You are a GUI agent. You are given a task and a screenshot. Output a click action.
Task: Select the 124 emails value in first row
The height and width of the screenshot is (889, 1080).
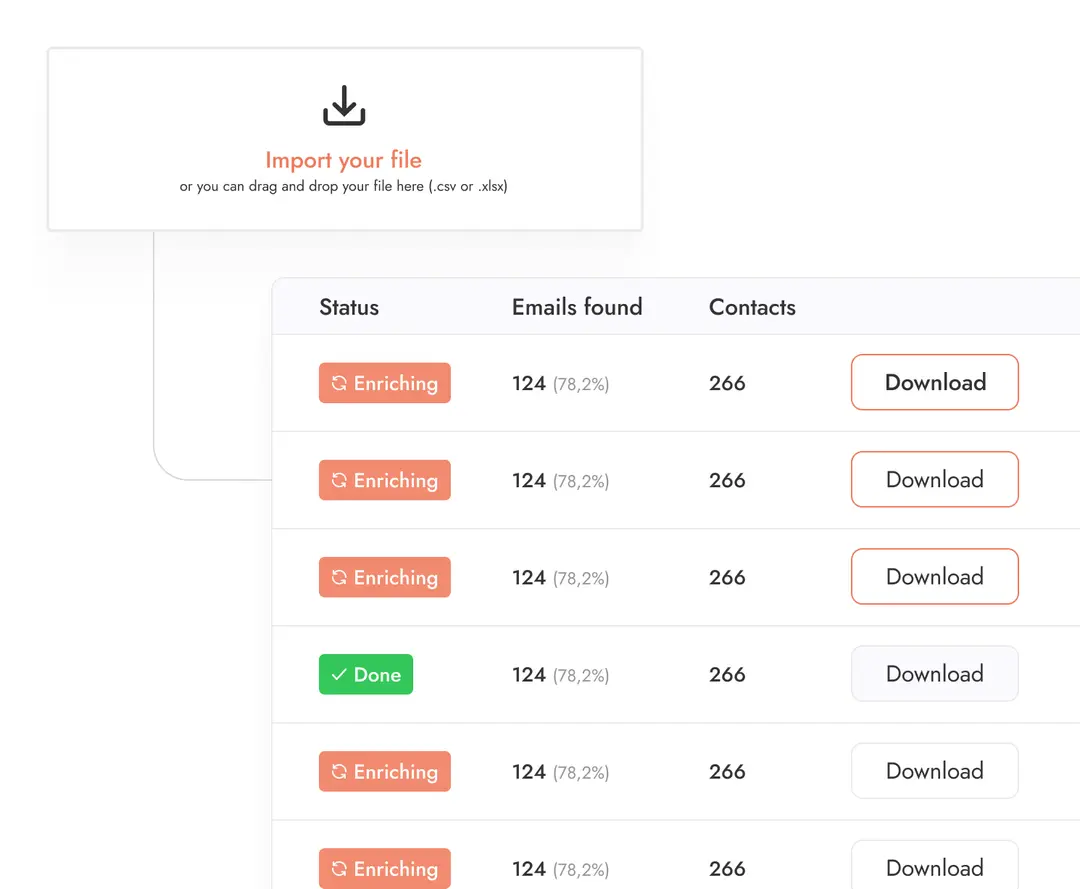529,383
